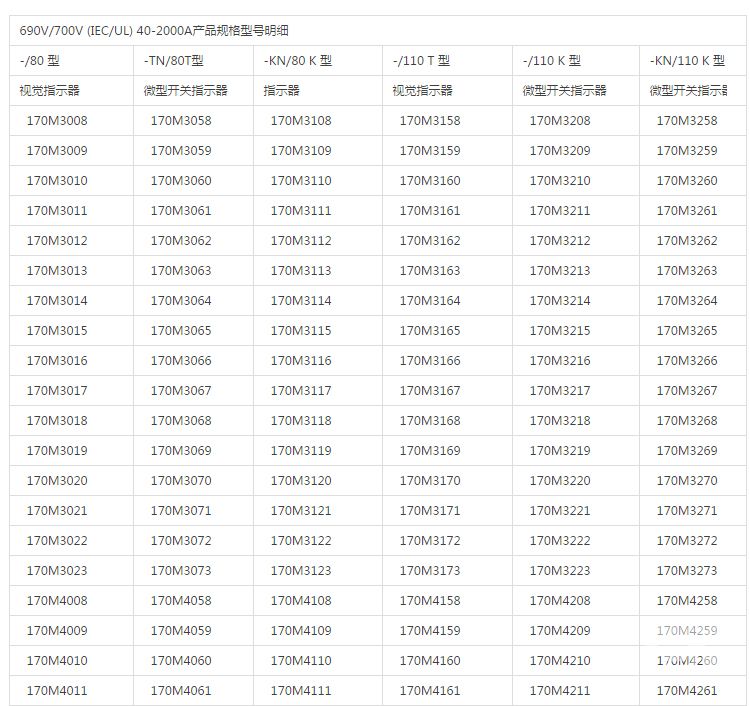Select part number 170M3216

pyautogui.click(x=560, y=361)
